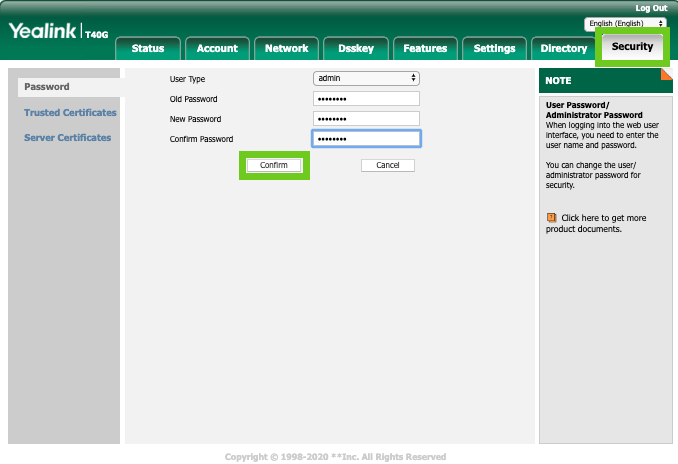Switch to the Status tab
The height and width of the screenshot is (464, 678).
tap(148, 48)
